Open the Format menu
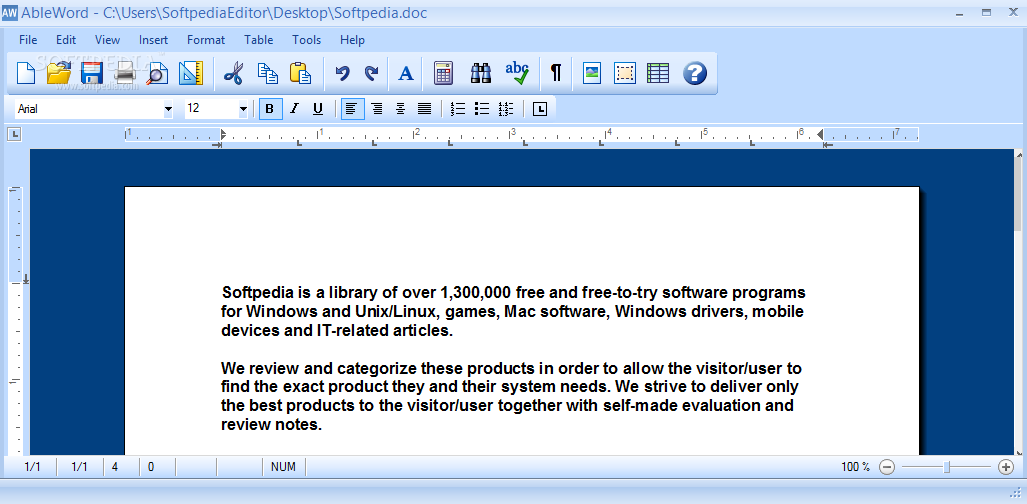This screenshot has width=1027, height=504. click(206, 40)
